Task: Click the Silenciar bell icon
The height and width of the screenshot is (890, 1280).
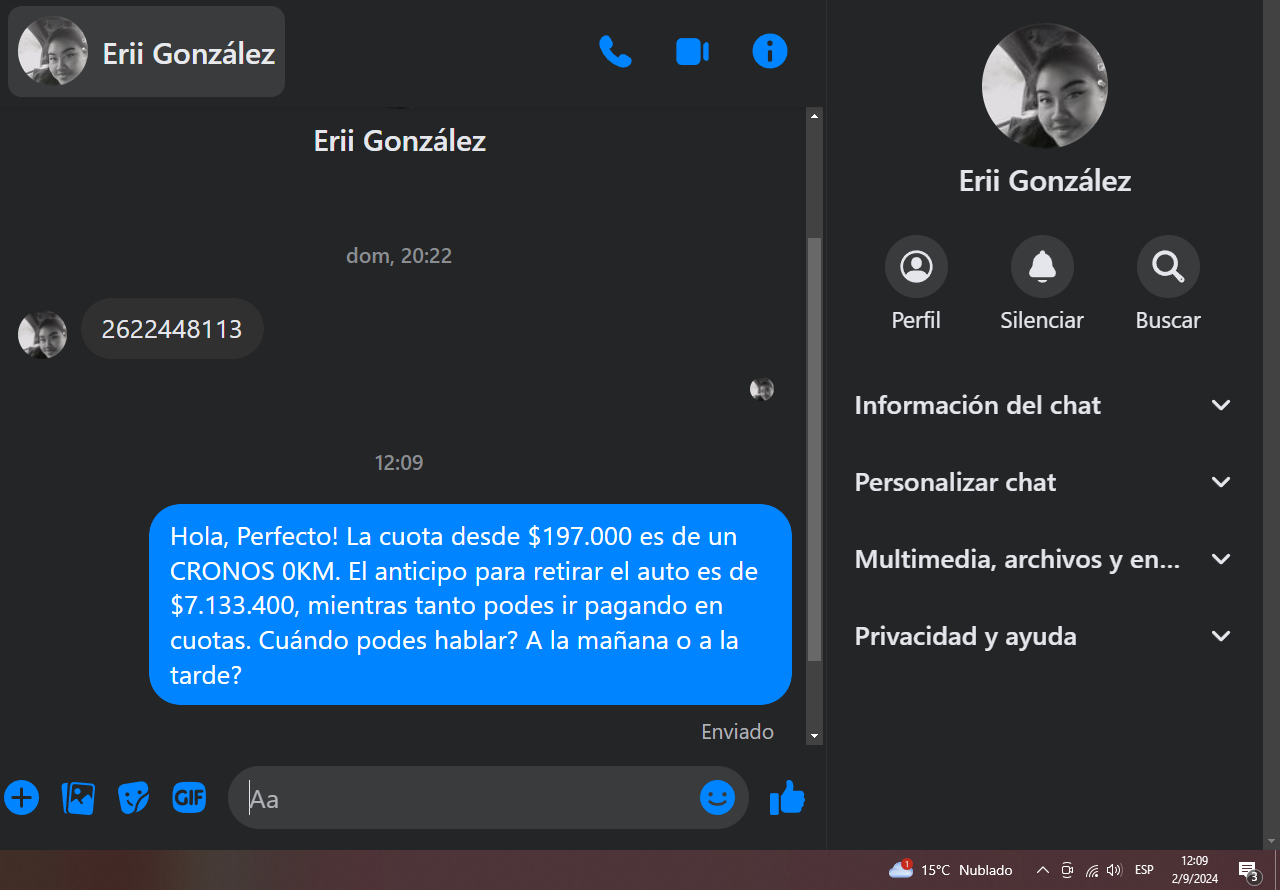Action: click(1042, 266)
